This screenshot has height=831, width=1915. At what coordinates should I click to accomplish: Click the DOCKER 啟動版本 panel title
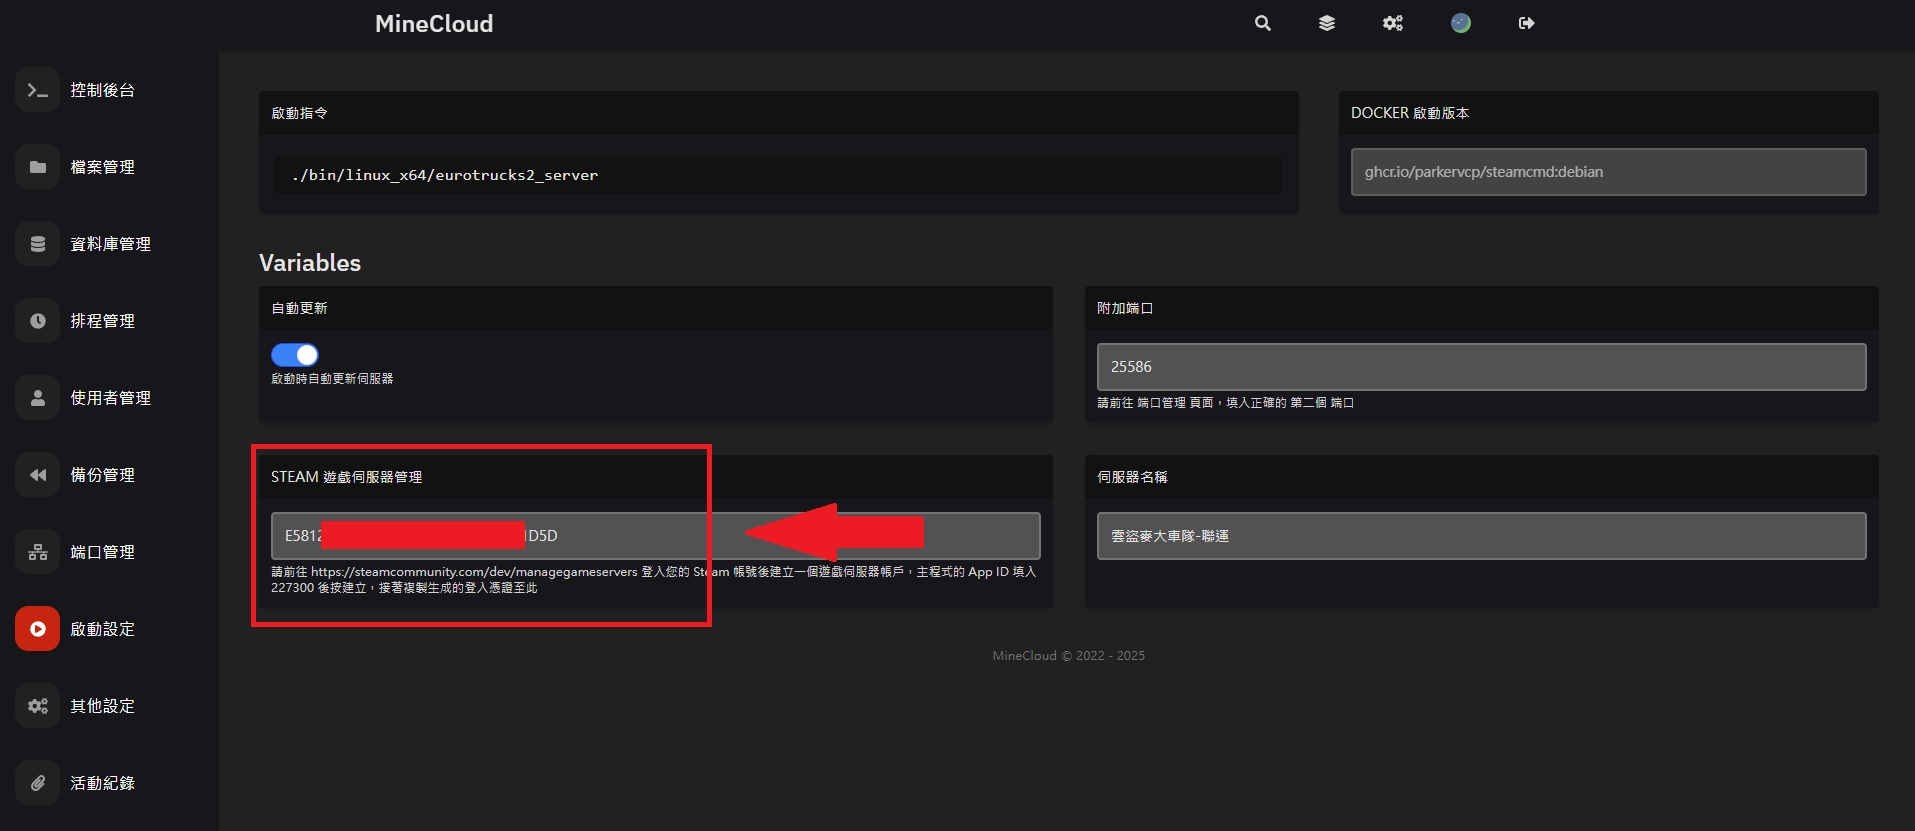pos(1410,113)
